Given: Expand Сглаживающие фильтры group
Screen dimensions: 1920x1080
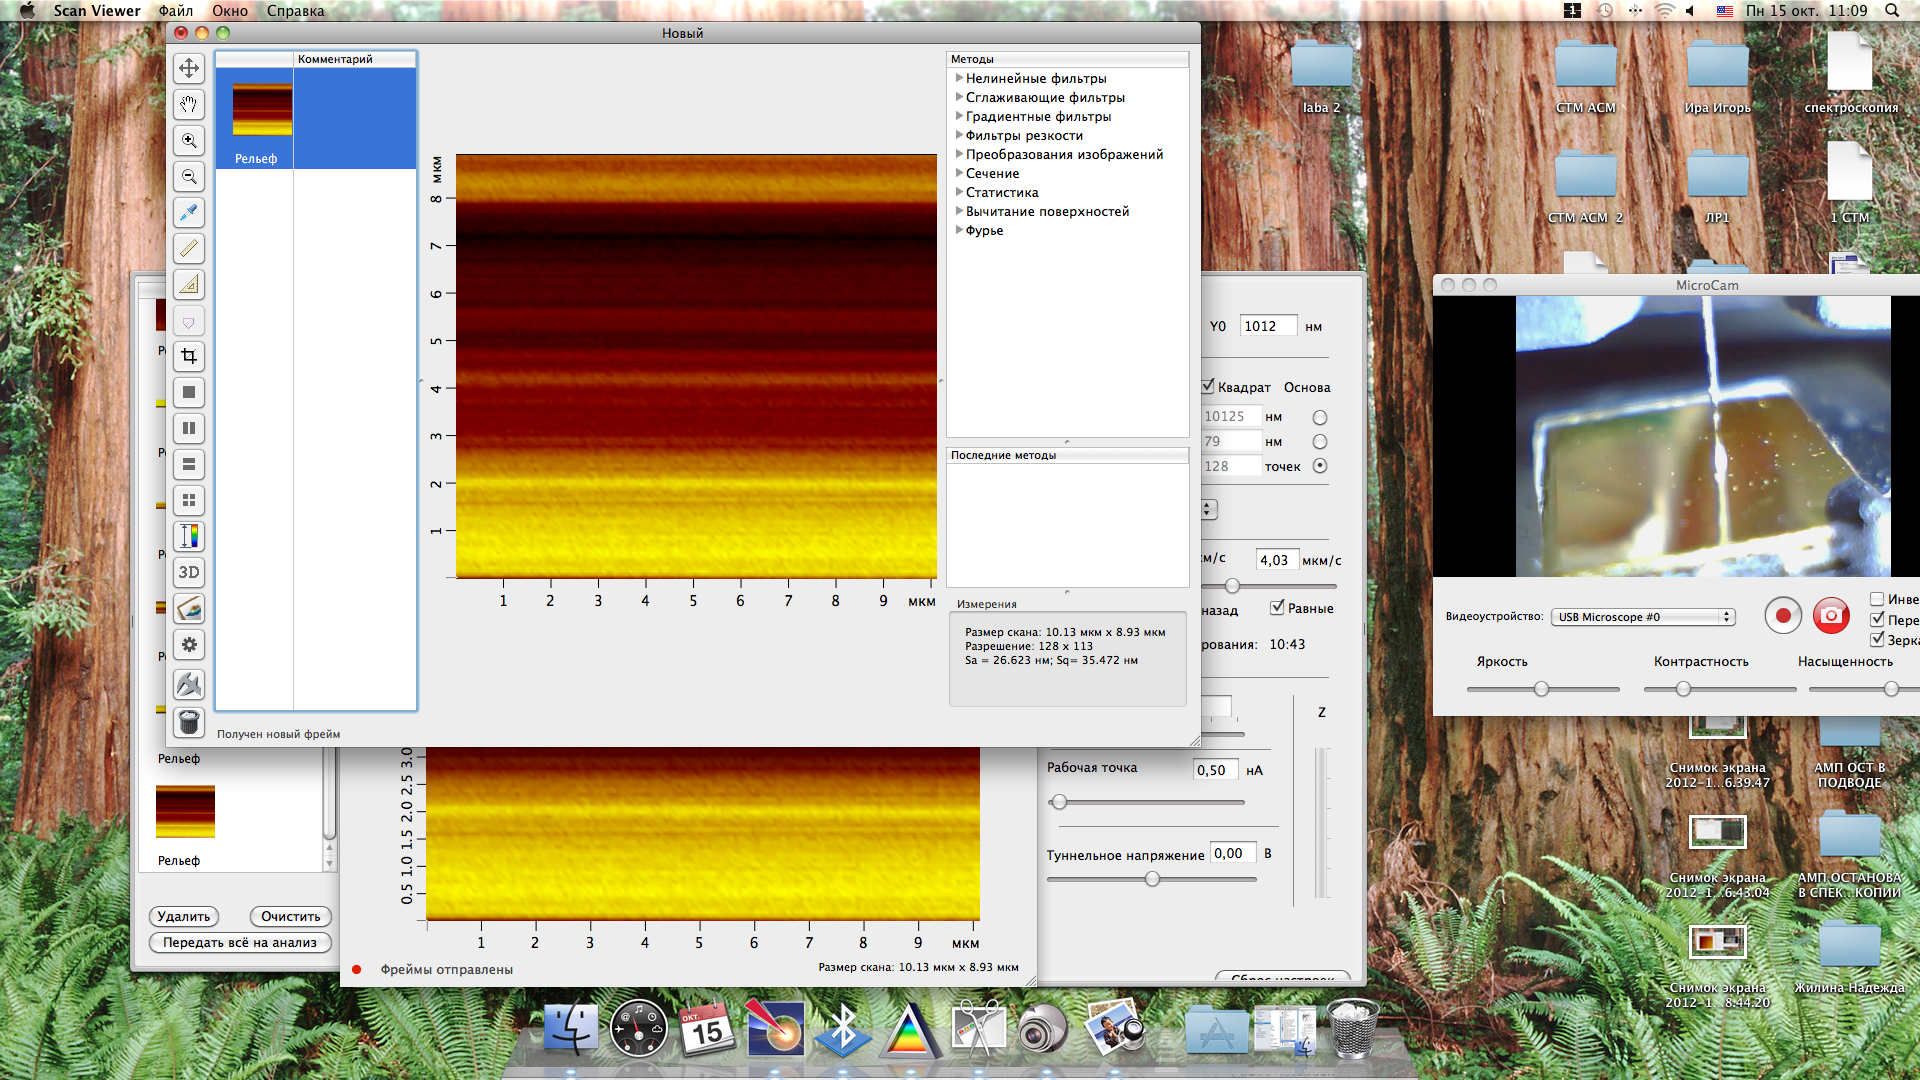Looking at the screenshot, I should [x=959, y=97].
